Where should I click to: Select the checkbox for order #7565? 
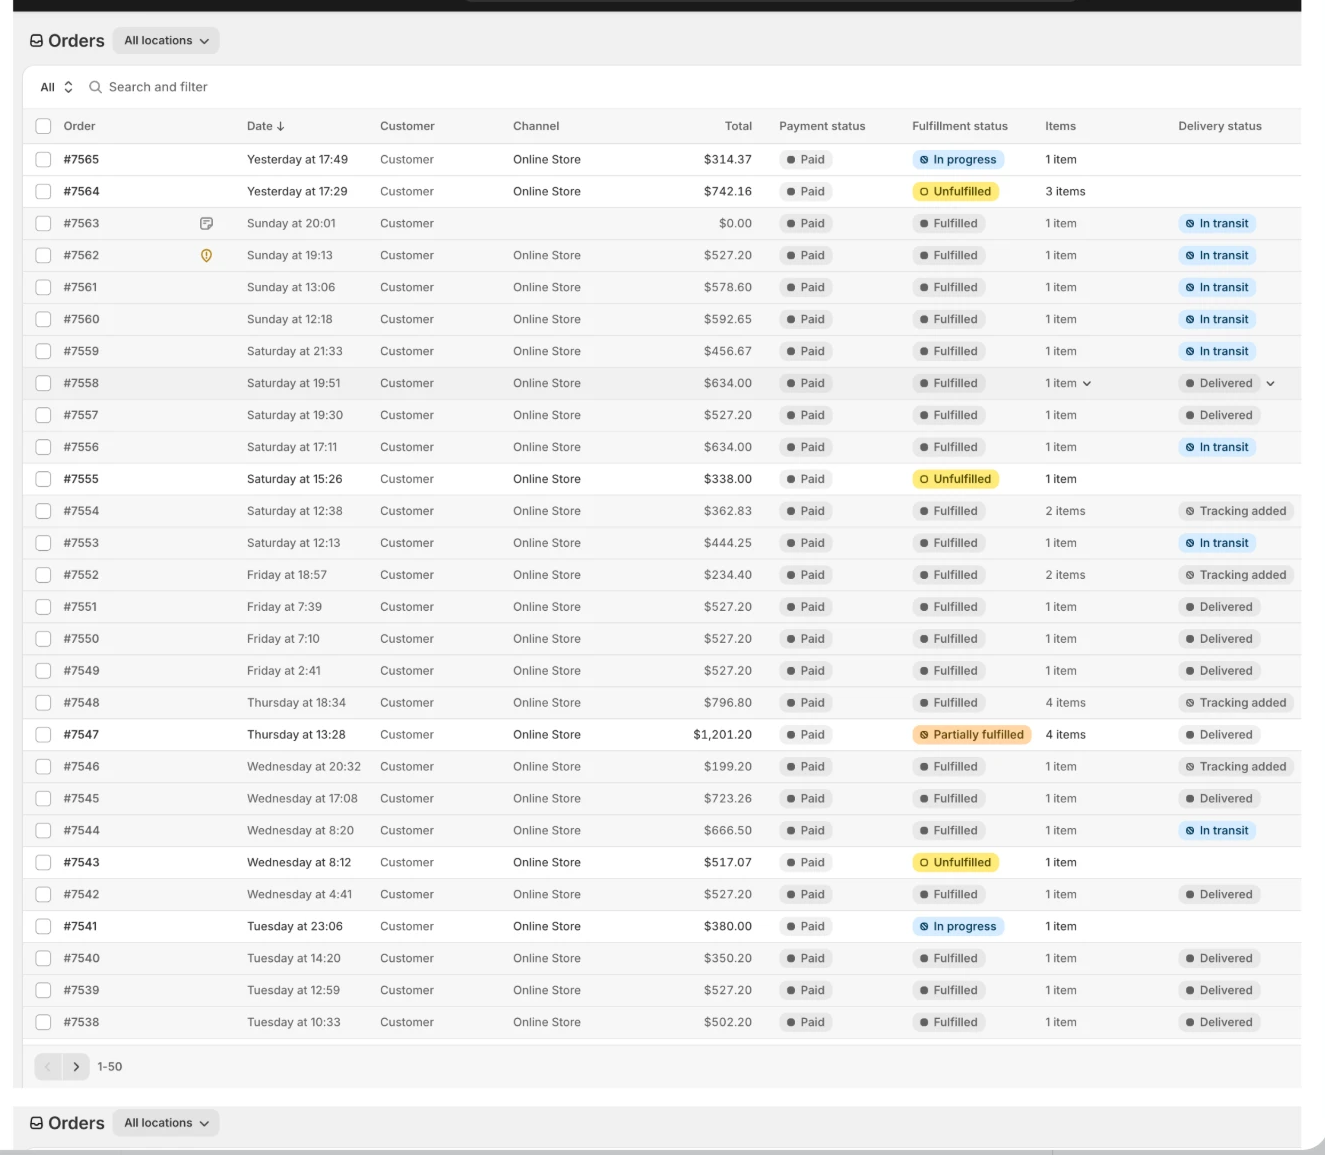pos(43,160)
